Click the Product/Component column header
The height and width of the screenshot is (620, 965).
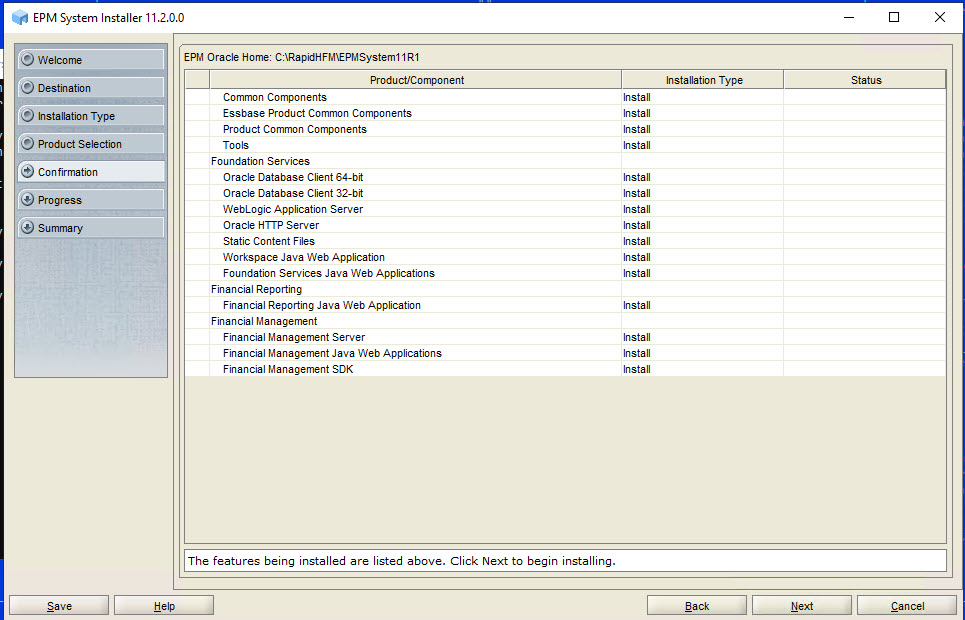pyautogui.click(x=416, y=80)
